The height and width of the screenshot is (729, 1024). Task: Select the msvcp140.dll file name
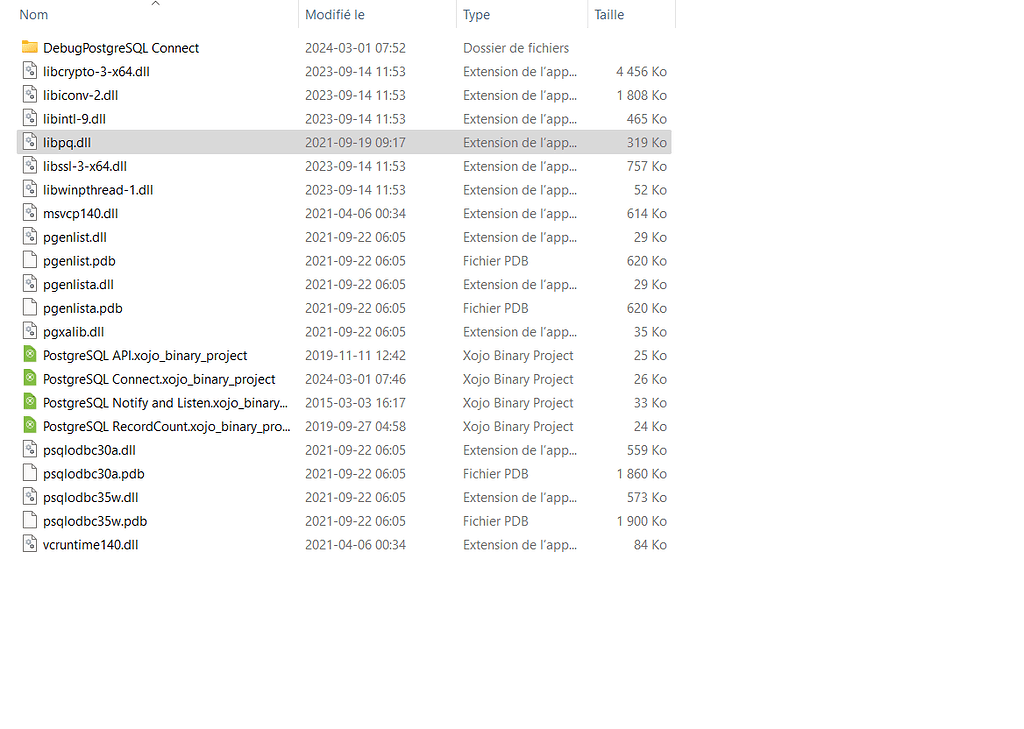tap(80, 214)
